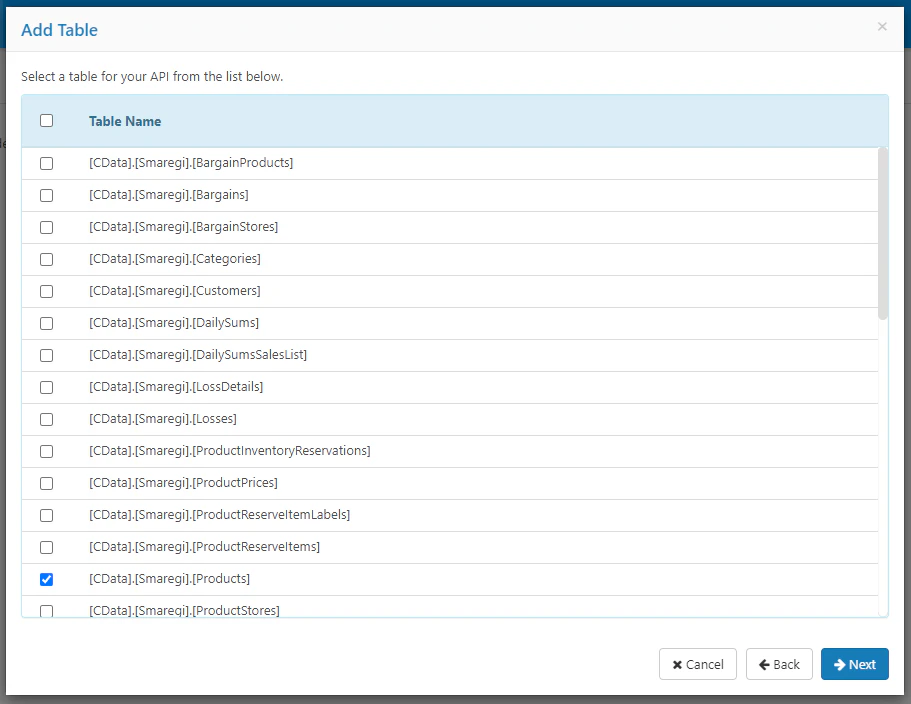The image size is (911, 704).
Task: Check the DailySums table checkbox
Action: (46, 323)
